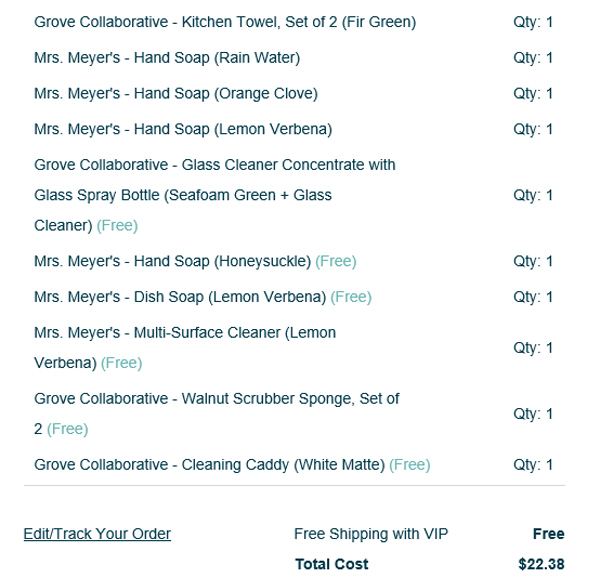Select Walnut Scrubber Sponge item text
Screen dimensions: 600x578
coord(217,414)
